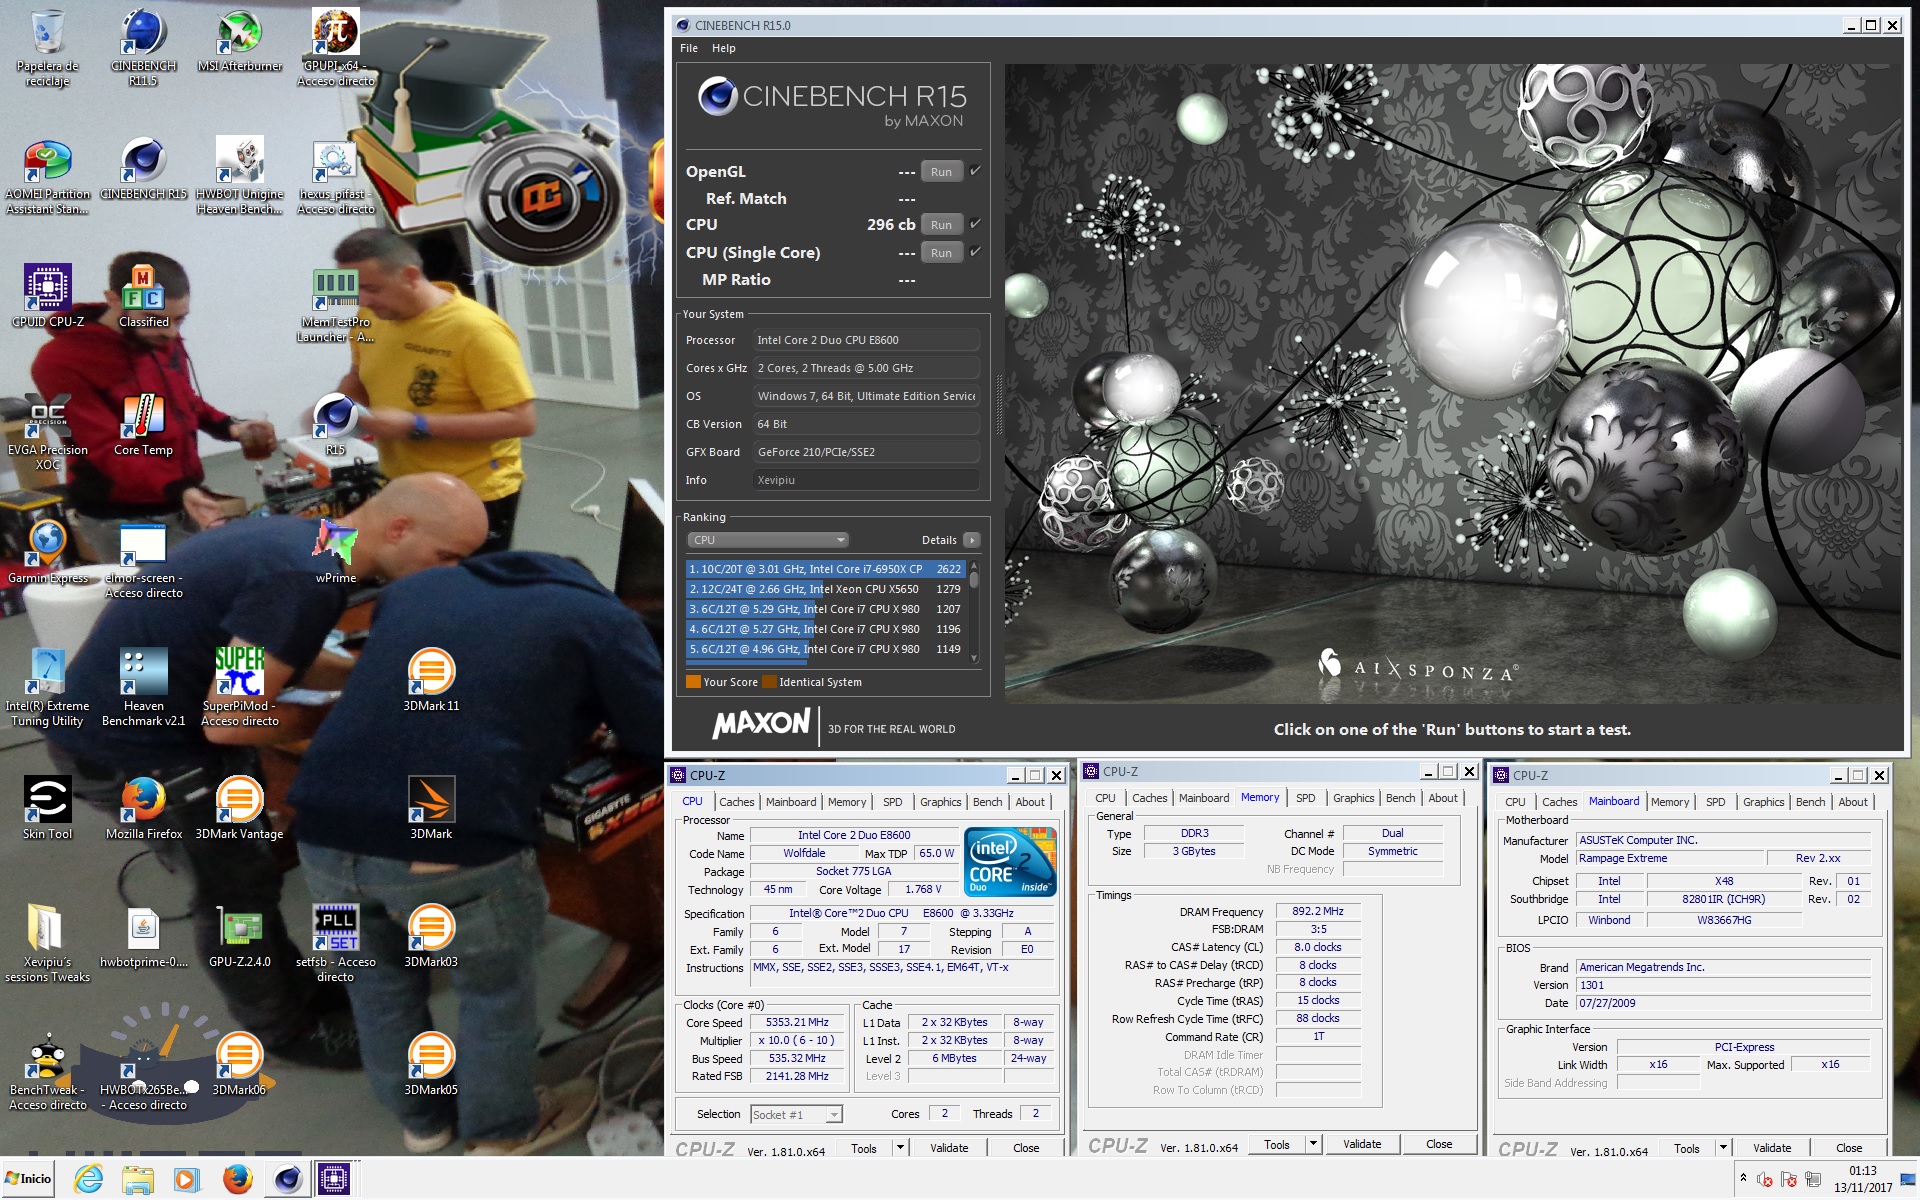
Task: Open the File menu in Cinebench
Action: click(689, 48)
